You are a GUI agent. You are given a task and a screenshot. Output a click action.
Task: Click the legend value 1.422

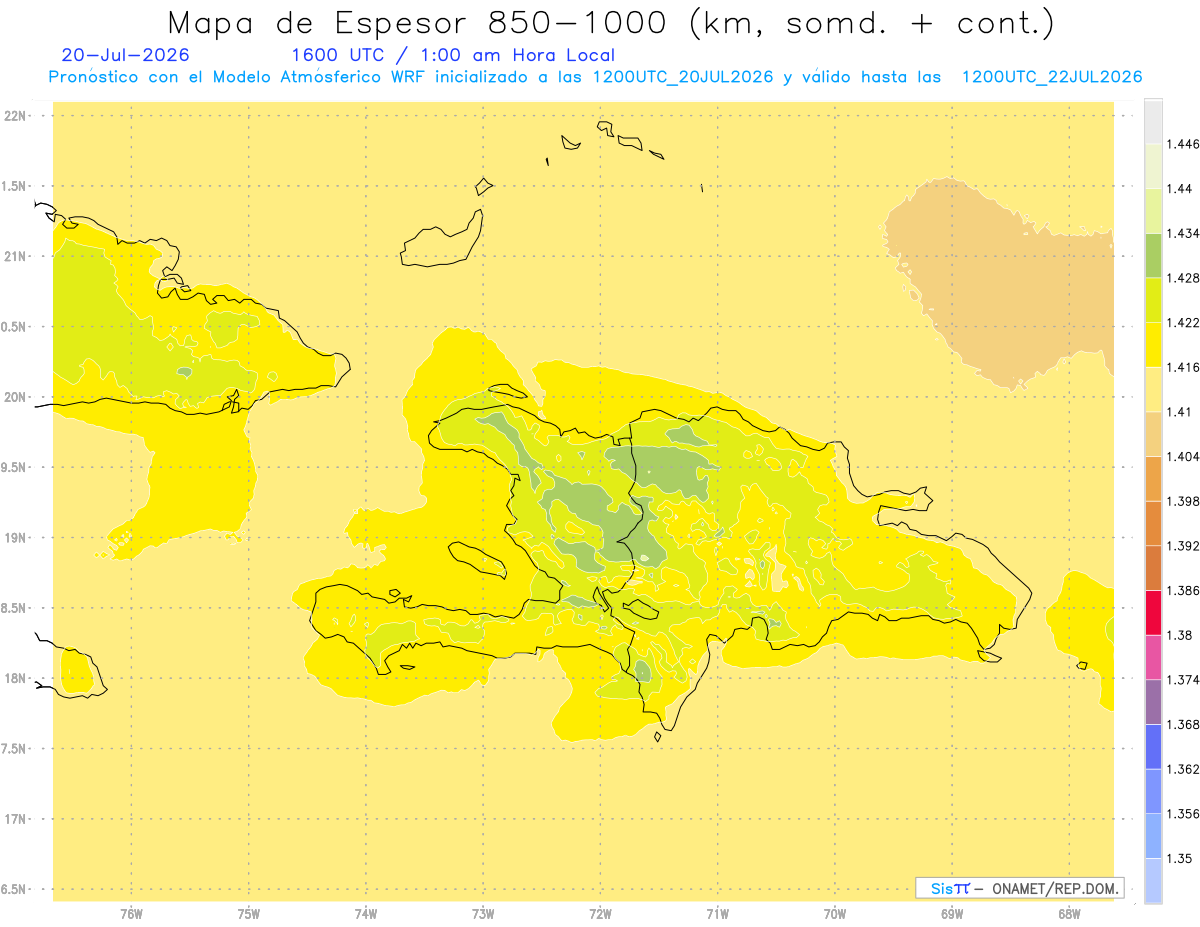(1184, 322)
